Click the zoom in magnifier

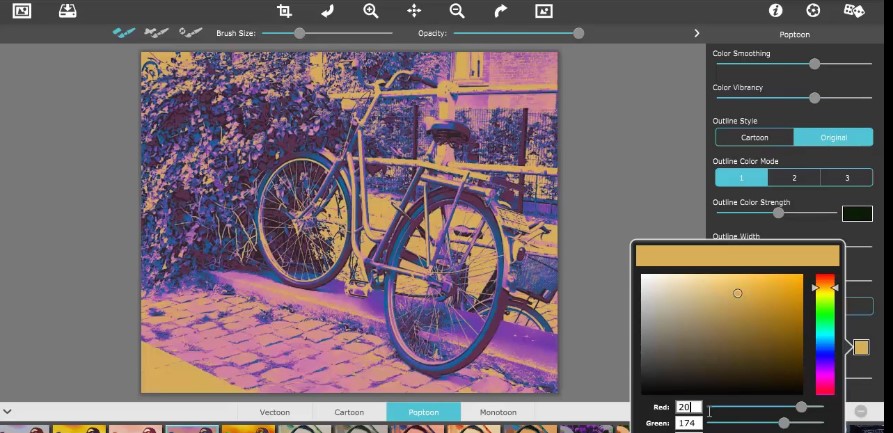371,11
